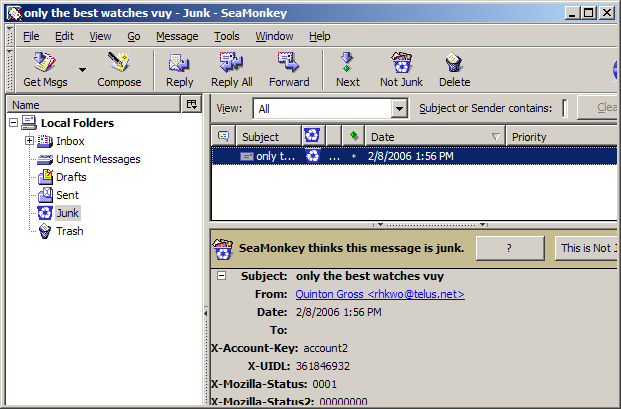The image size is (621, 409).
Task: Toggle junk status of selected message
Action: coord(312,156)
